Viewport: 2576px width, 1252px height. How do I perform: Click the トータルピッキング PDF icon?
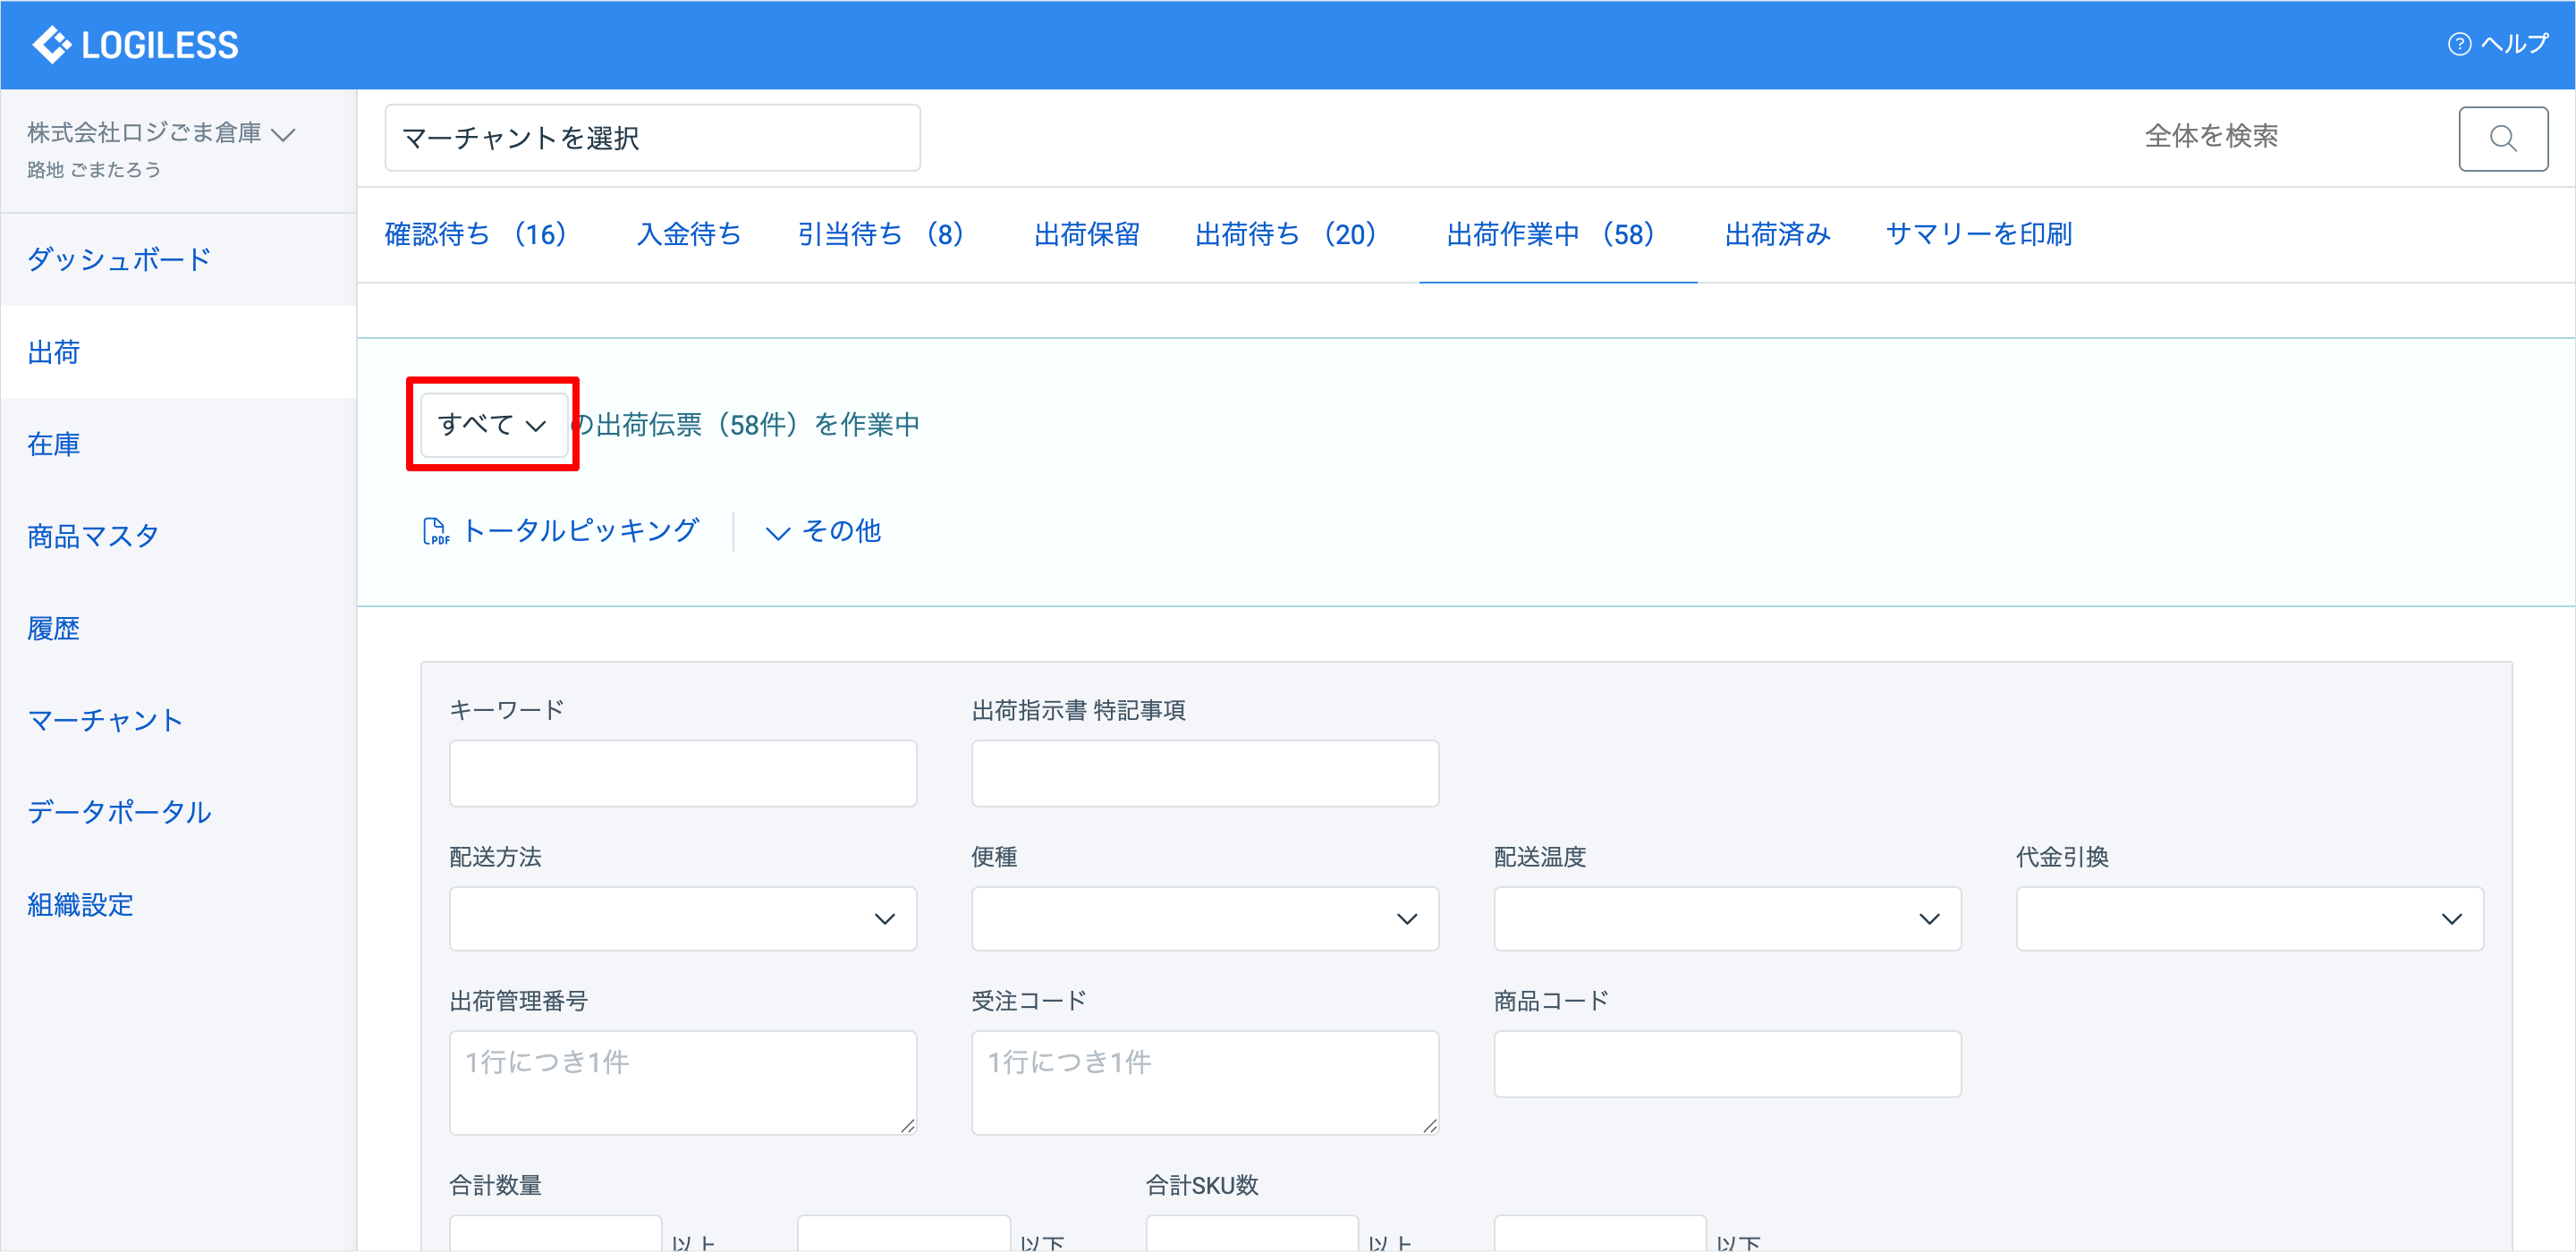(x=435, y=531)
